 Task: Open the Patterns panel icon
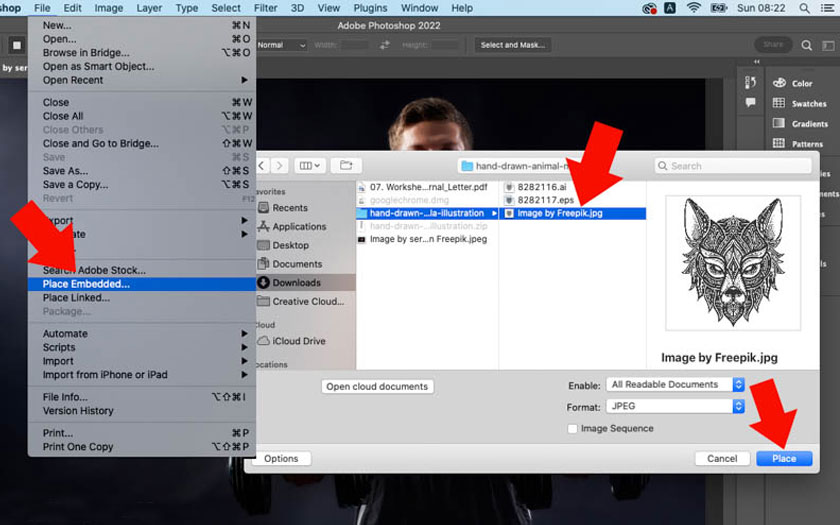(779, 143)
